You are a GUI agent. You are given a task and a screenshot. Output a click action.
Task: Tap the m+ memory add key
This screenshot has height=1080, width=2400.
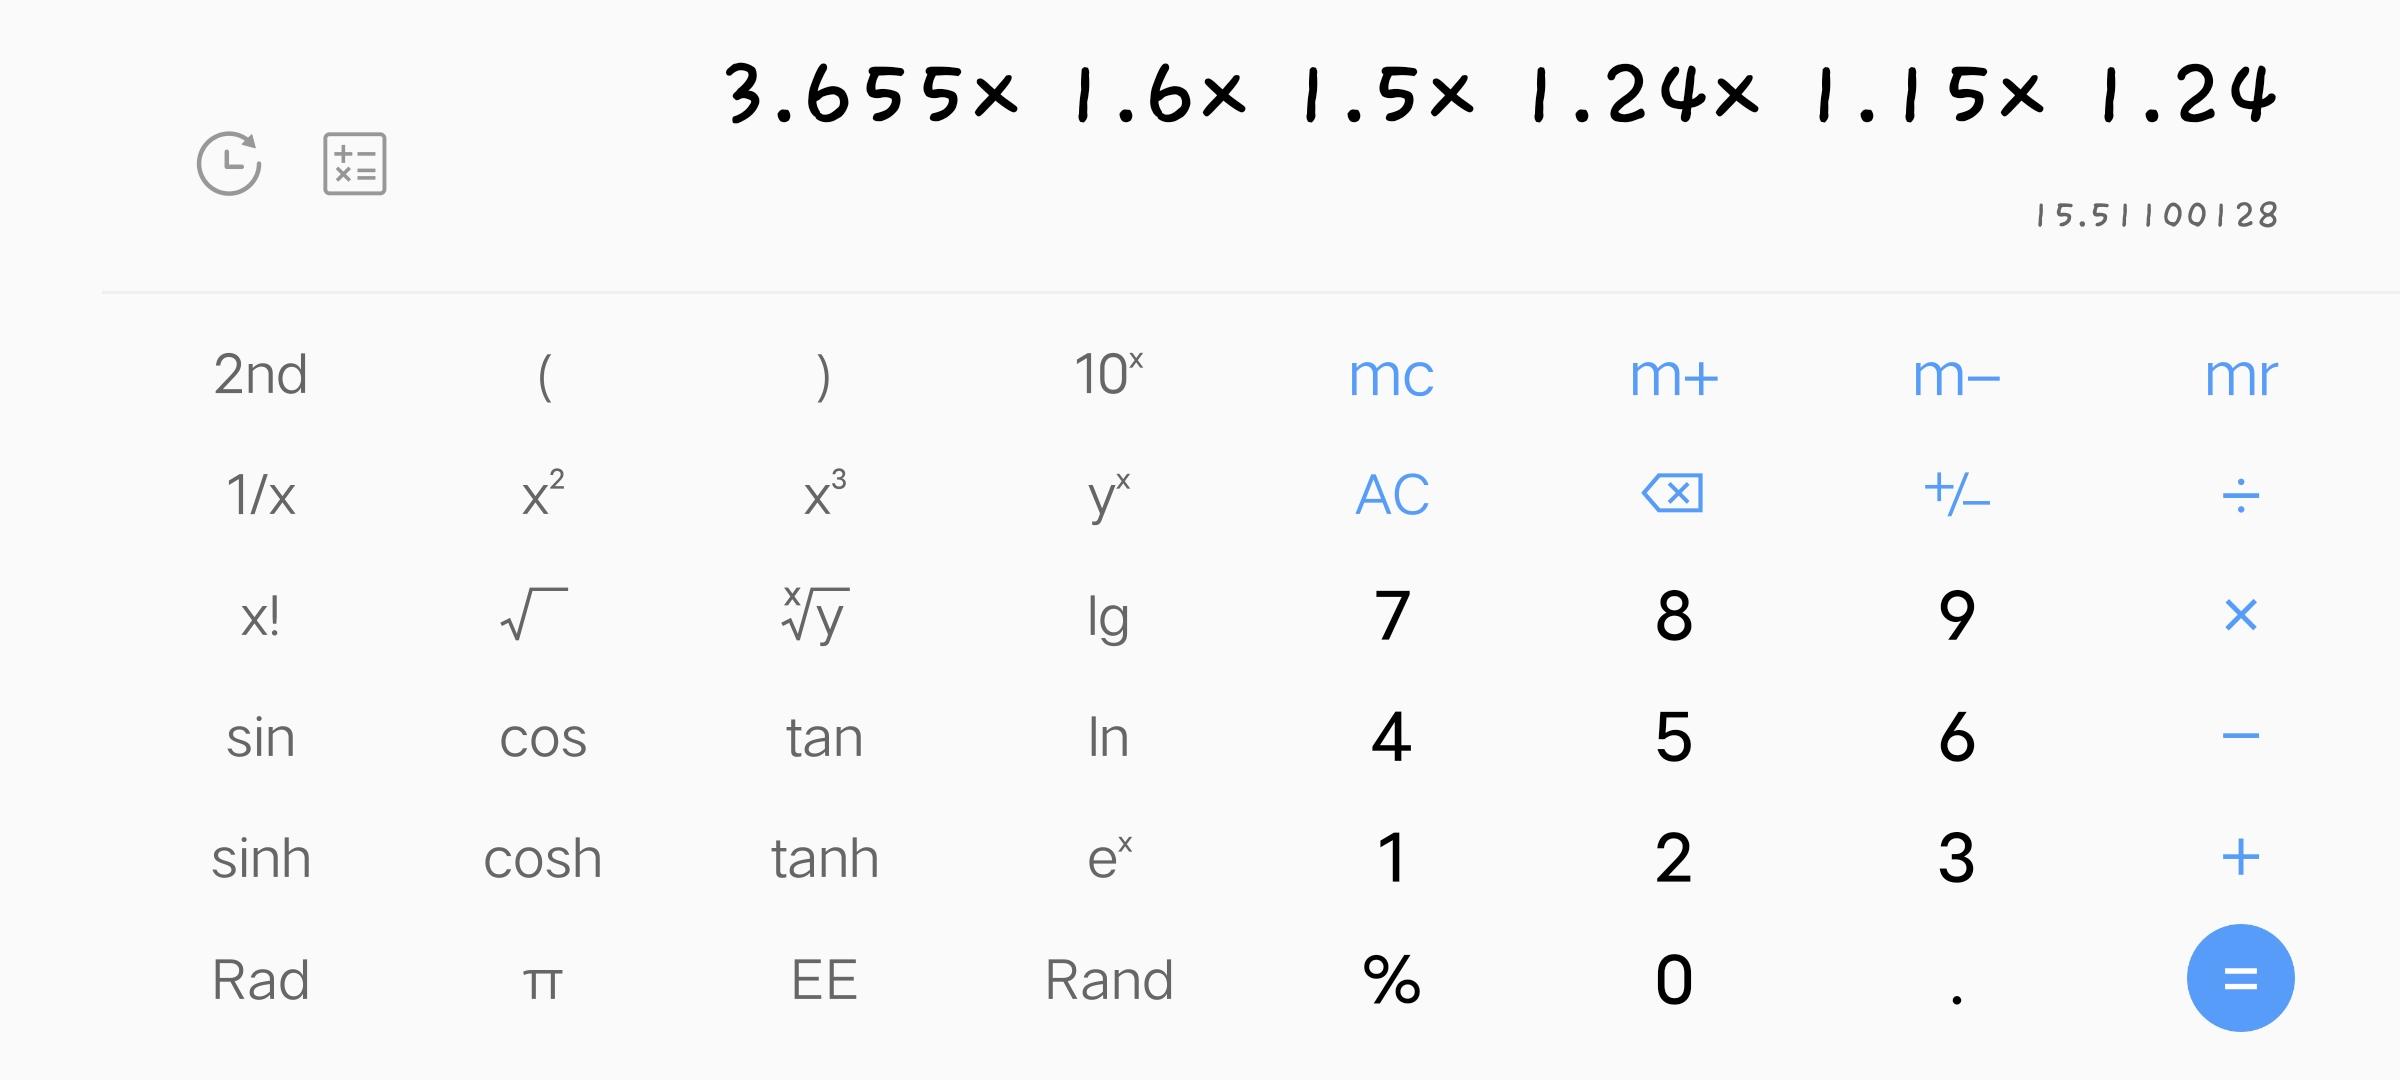[x=1674, y=377]
